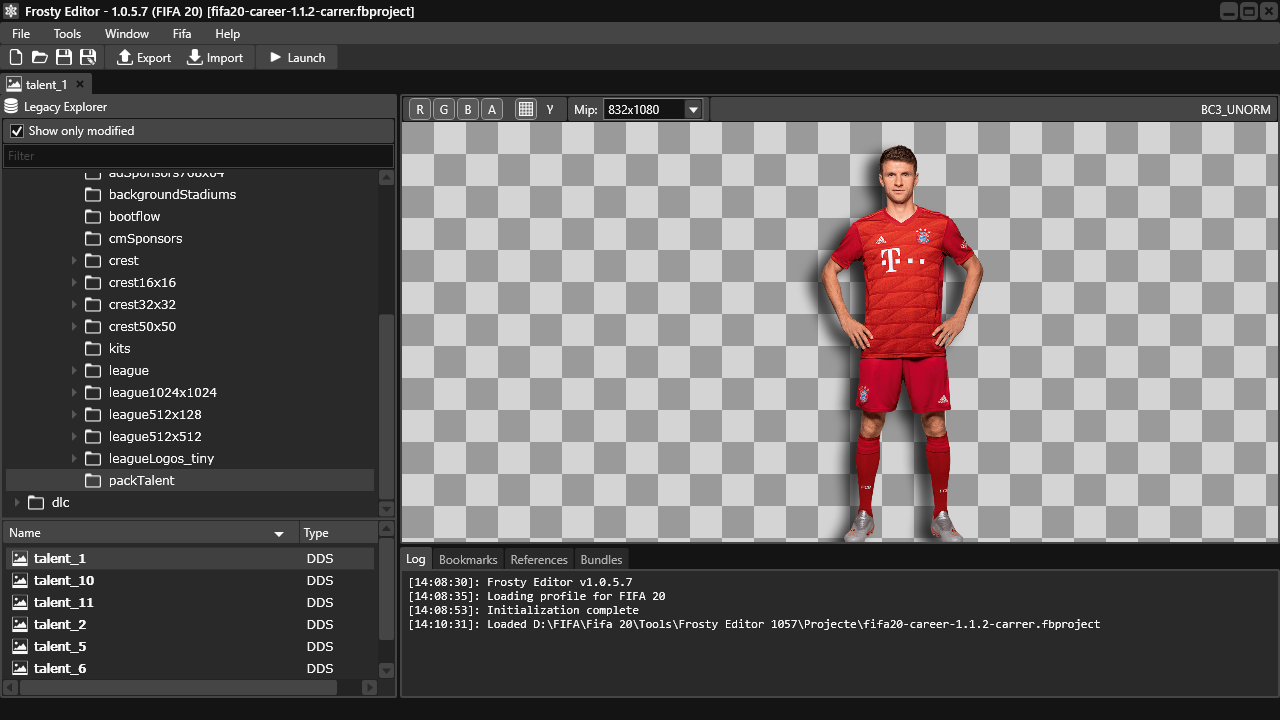Switch to the Bundles tab
This screenshot has height=720, width=1280.
(601, 560)
